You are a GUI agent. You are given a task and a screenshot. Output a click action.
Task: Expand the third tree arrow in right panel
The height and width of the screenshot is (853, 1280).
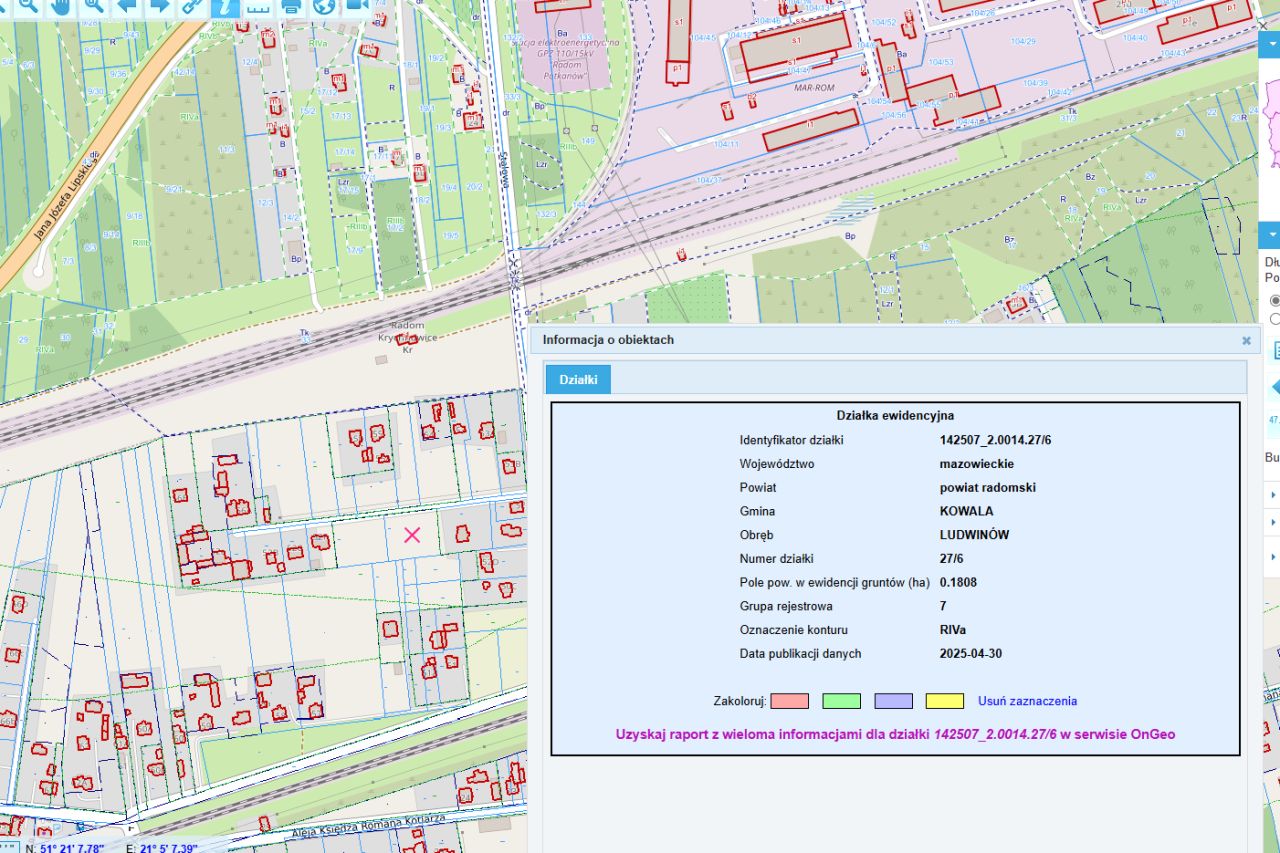point(1274,556)
